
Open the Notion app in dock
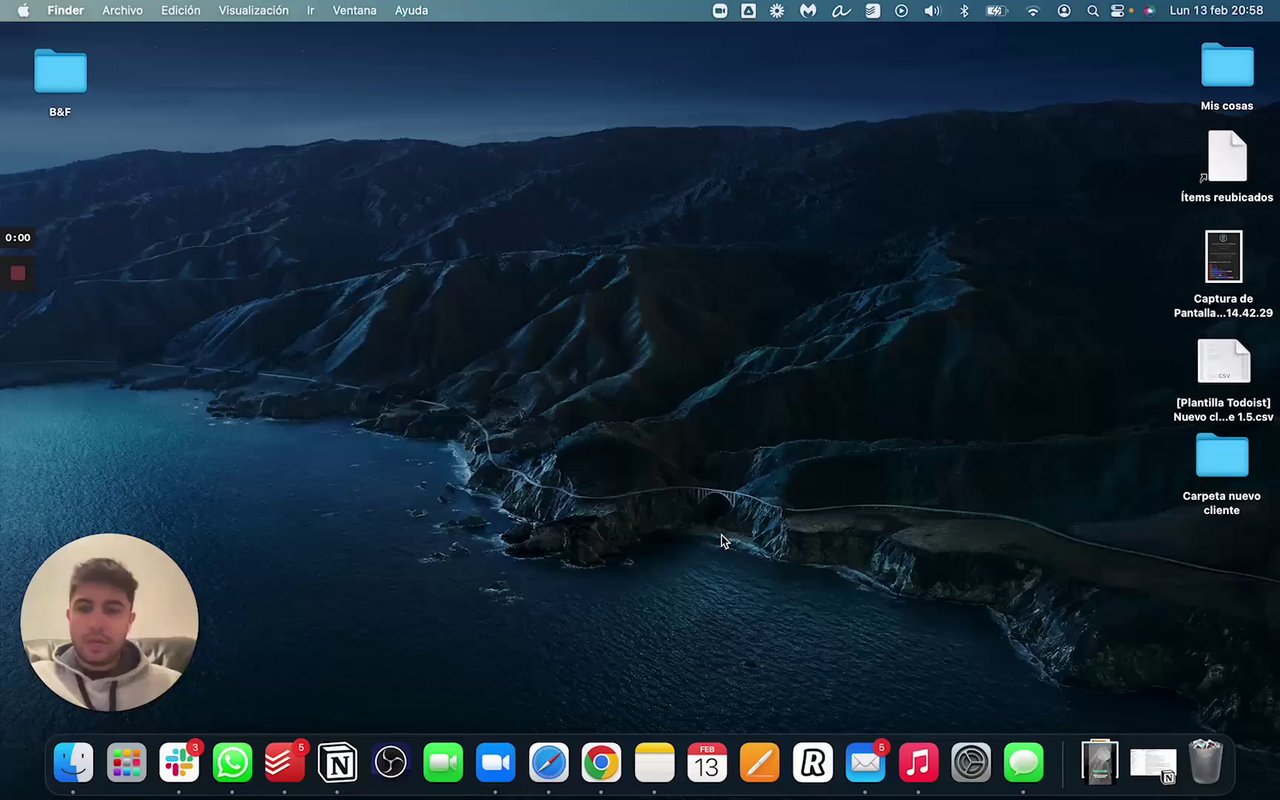point(337,763)
